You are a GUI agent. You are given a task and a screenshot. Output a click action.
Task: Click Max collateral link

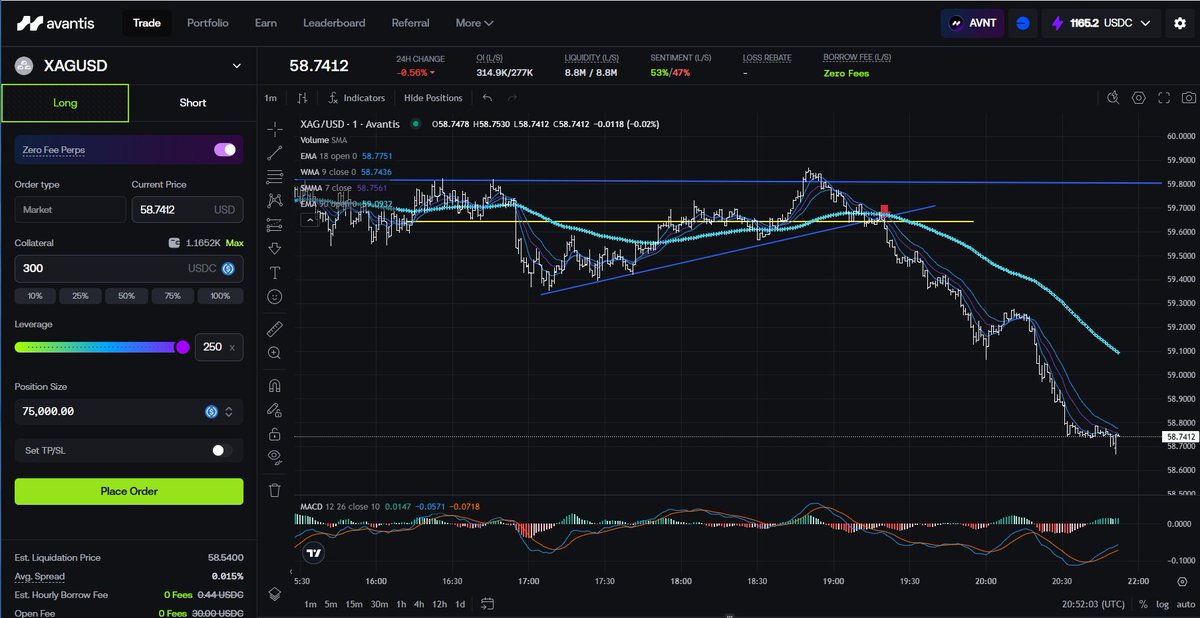pyautogui.click(x=234, y=243)
